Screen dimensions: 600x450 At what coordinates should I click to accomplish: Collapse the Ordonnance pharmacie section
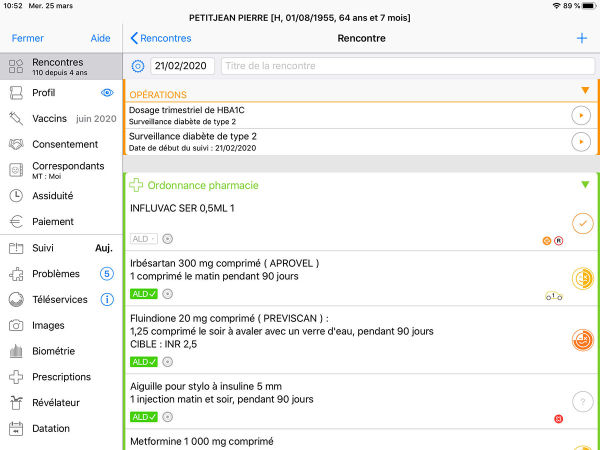(585, 185)
